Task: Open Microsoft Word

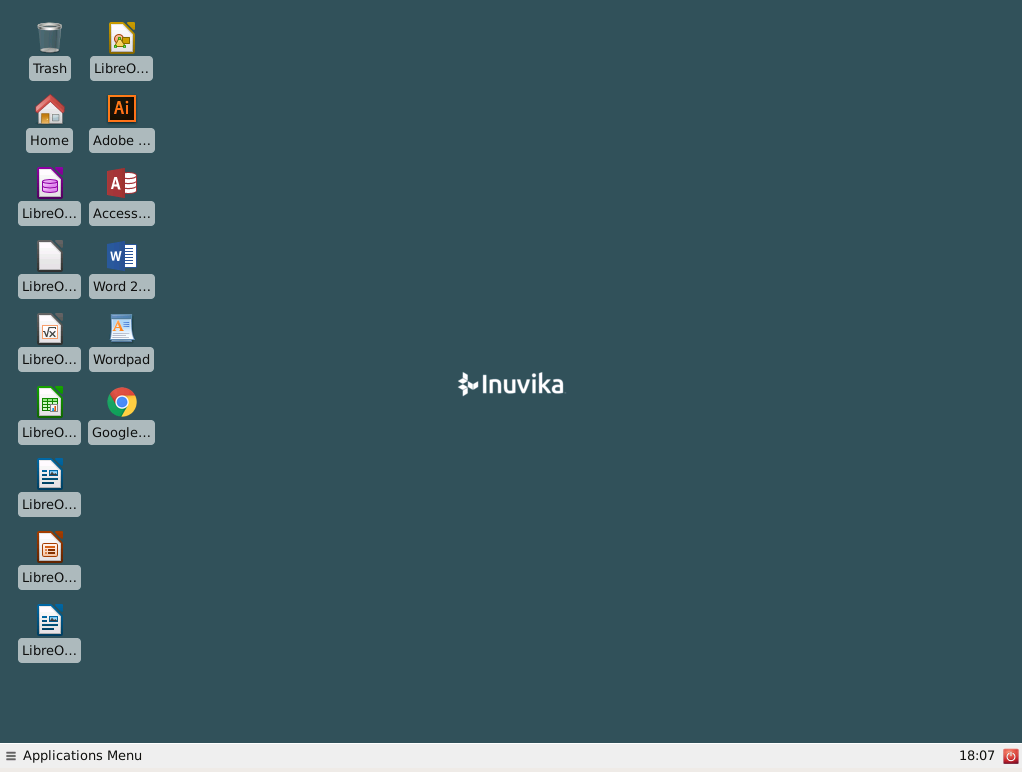Action: coord(121,256)
